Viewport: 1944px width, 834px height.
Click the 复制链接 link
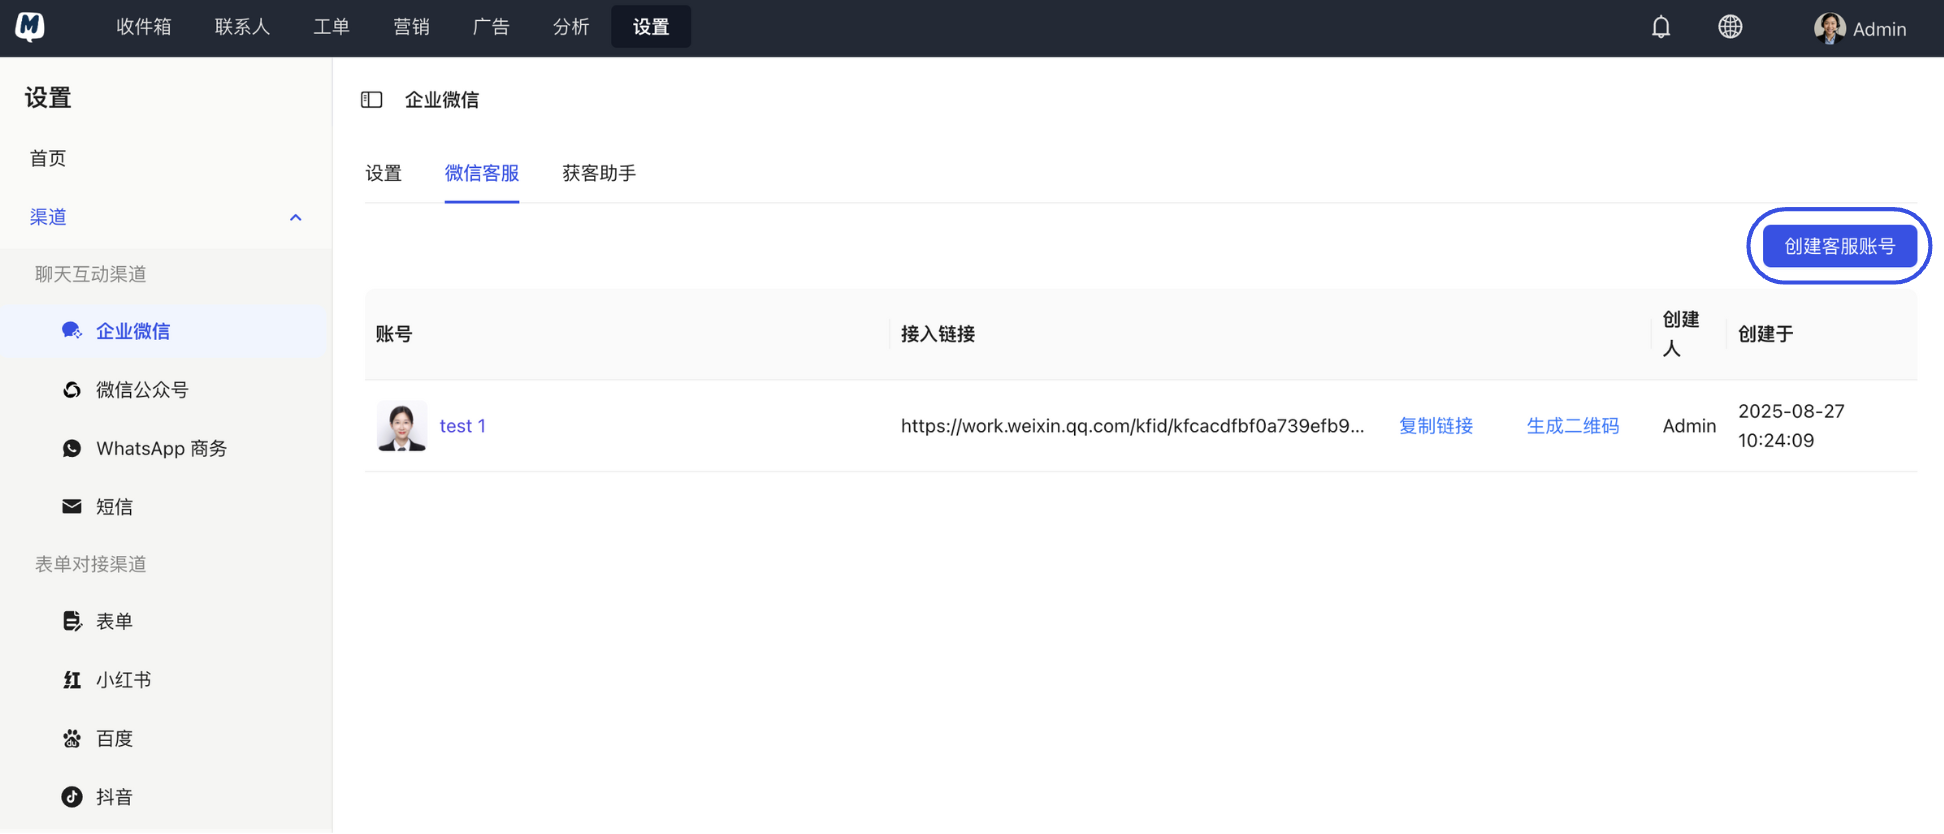tap(1435, 426)
